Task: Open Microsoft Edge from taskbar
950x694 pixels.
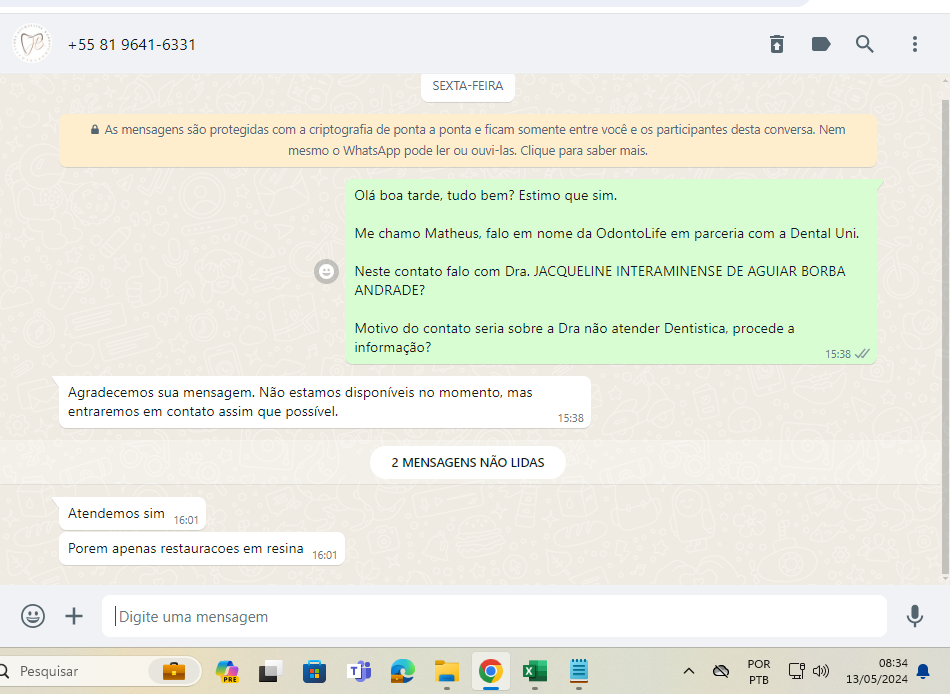Action: tap(402, 671)
